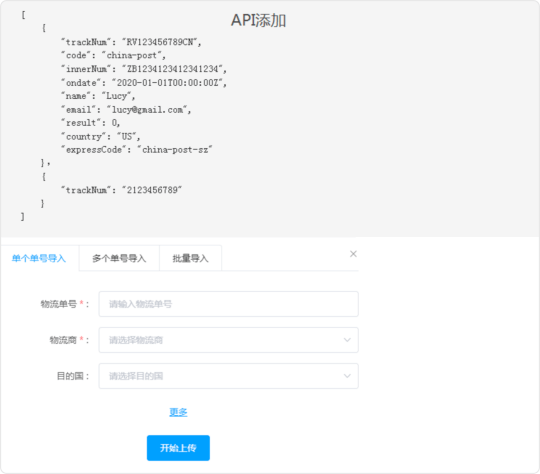Viewport: 540px width, 474px height.
Task: Click the "code": "china-post" line
Action: tap(113, 55)
